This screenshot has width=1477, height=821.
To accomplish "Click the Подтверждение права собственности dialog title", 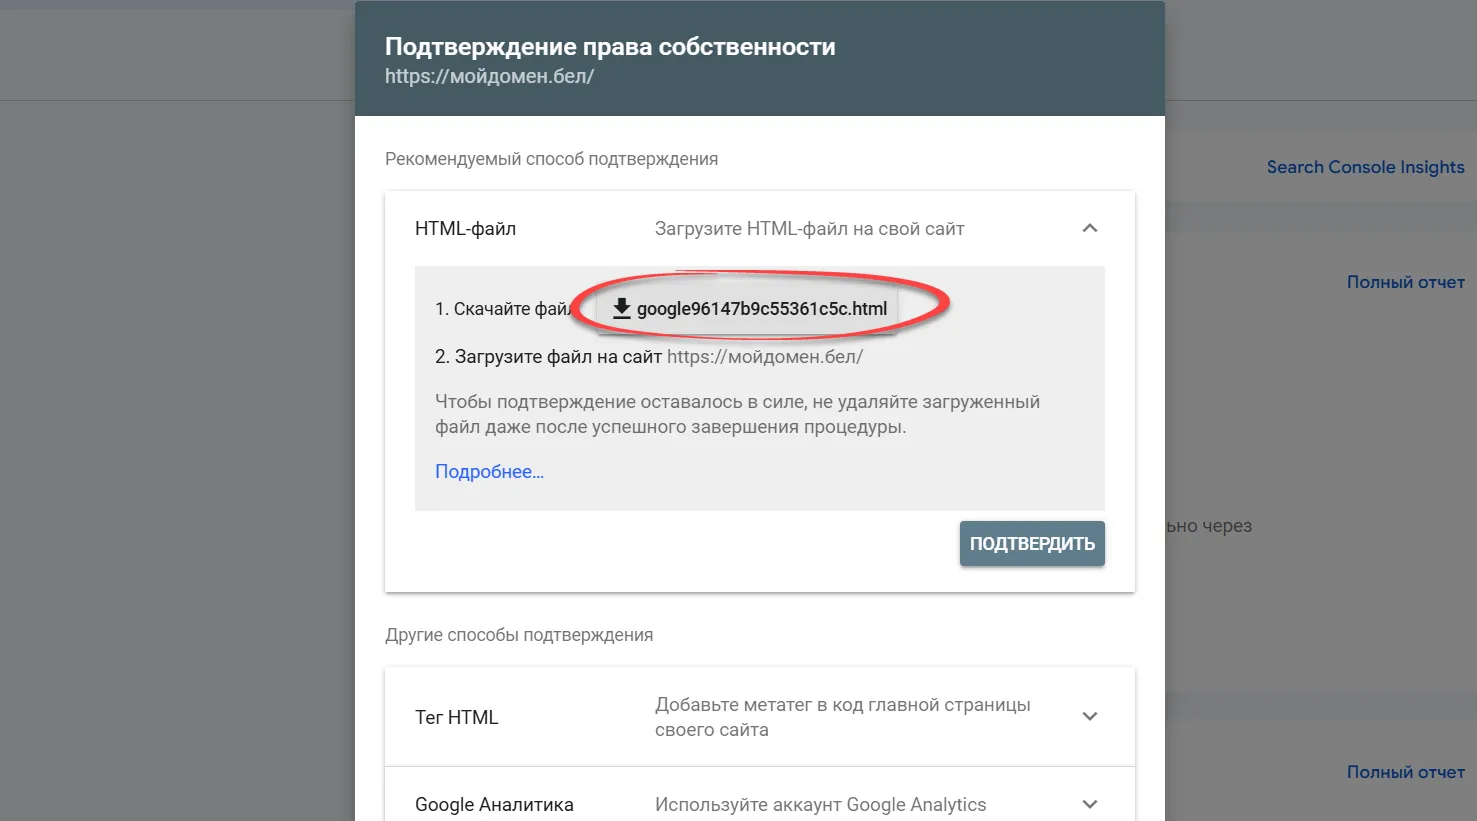I will pyautogui.click(x=610, y=47).
